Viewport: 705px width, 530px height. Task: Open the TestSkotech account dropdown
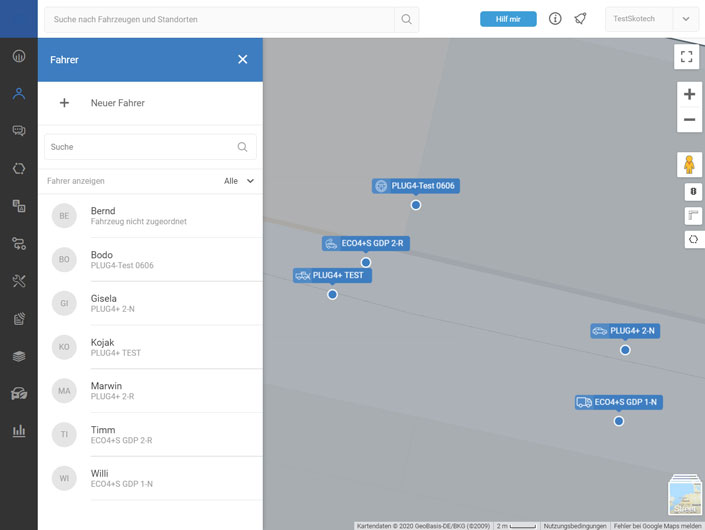(x=685, y=19)
